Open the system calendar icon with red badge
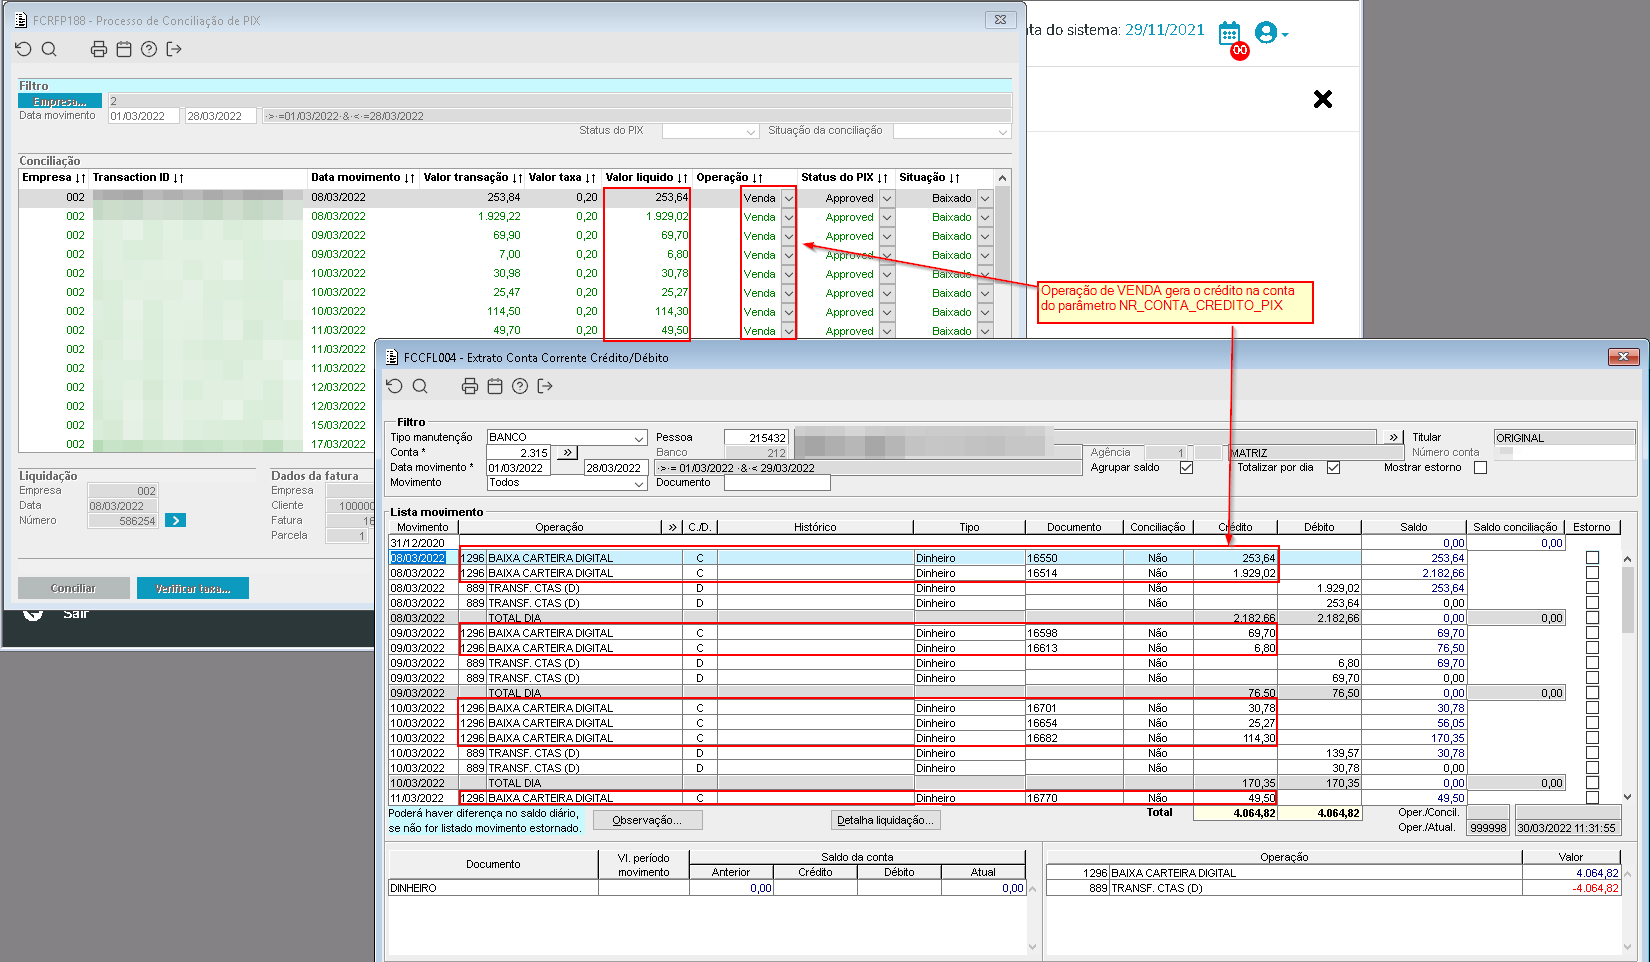Screen dimensions: 1650x962 coord(1230,35)
